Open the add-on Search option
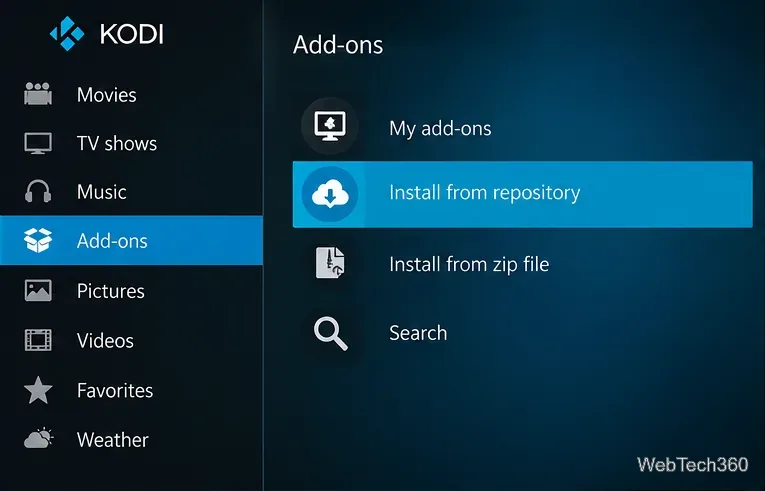This screenshot has width=765, height=491. point(523,333)
